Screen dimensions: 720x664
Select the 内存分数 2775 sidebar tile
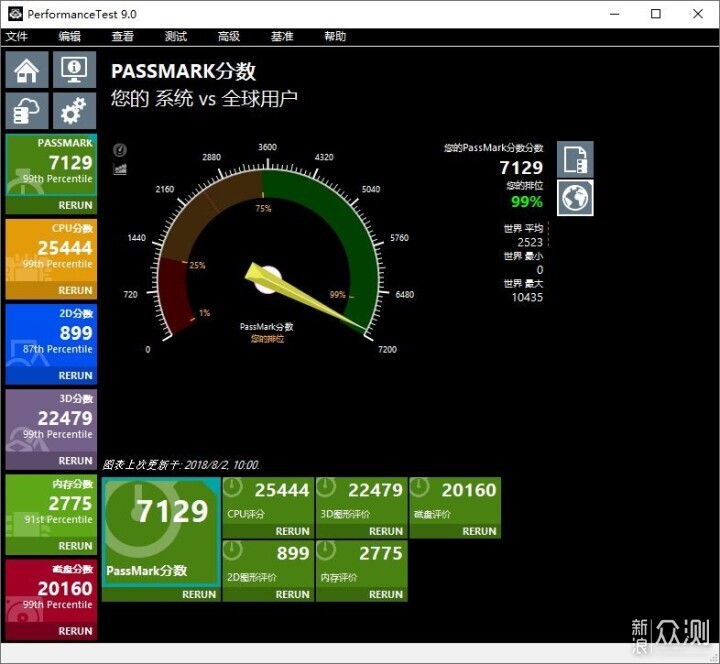click(x=51, y=506)
